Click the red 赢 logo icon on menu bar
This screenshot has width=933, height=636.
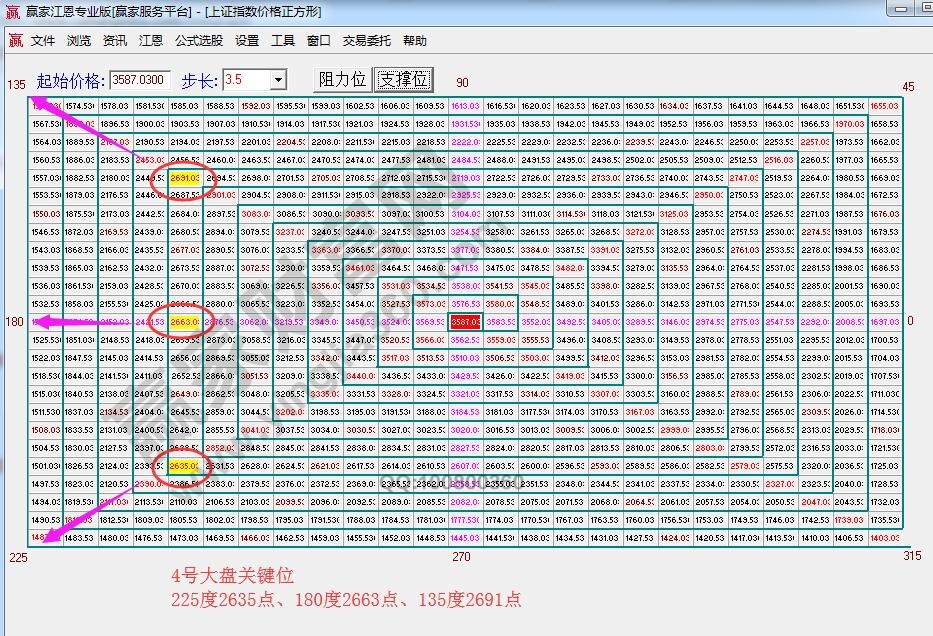[14, 41]
